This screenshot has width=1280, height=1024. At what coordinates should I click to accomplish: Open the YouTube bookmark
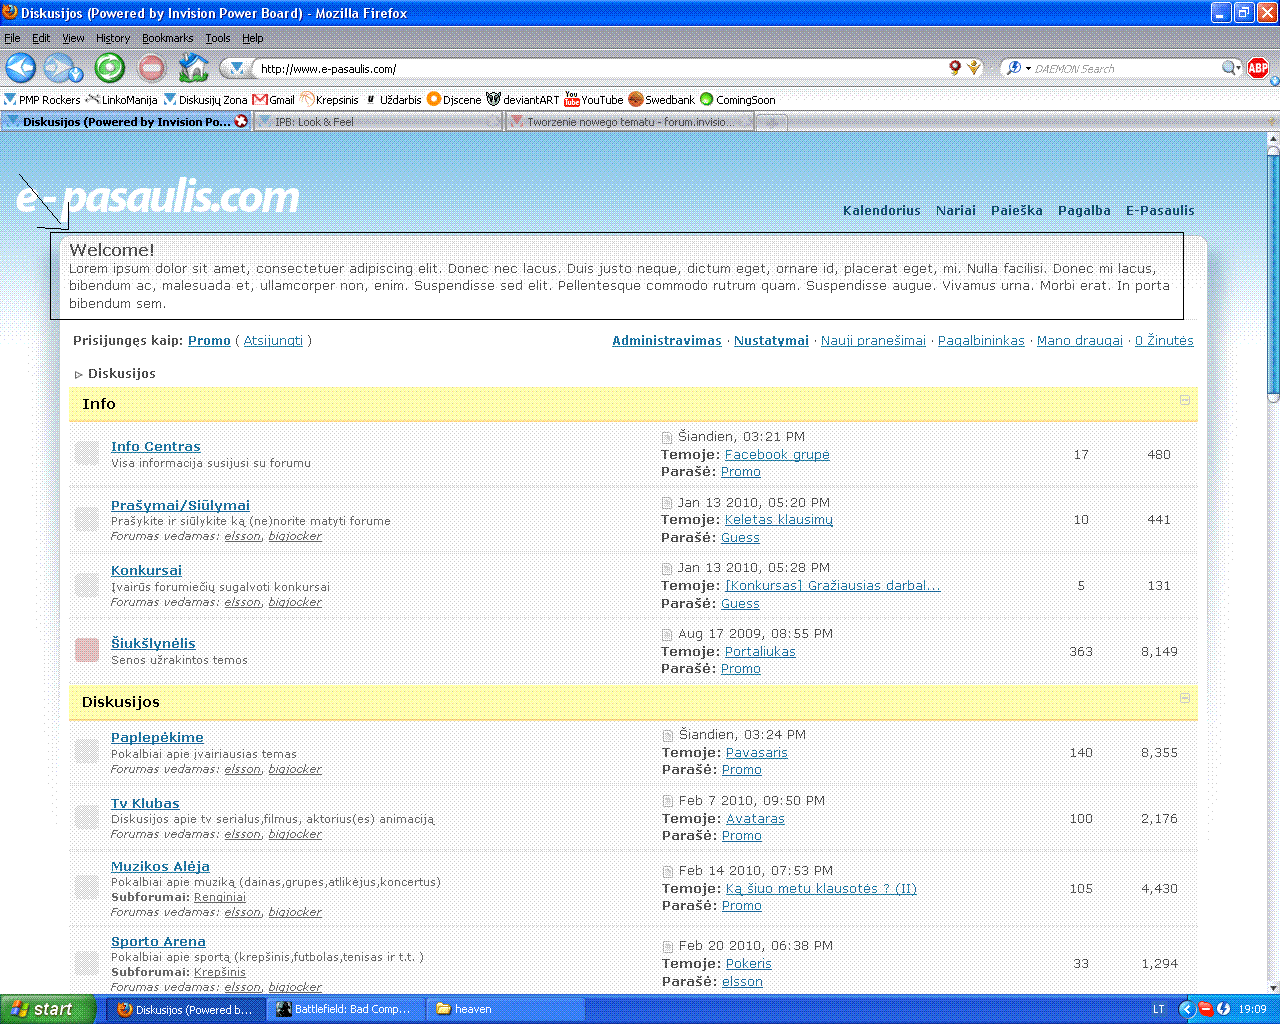pos(593,100)
